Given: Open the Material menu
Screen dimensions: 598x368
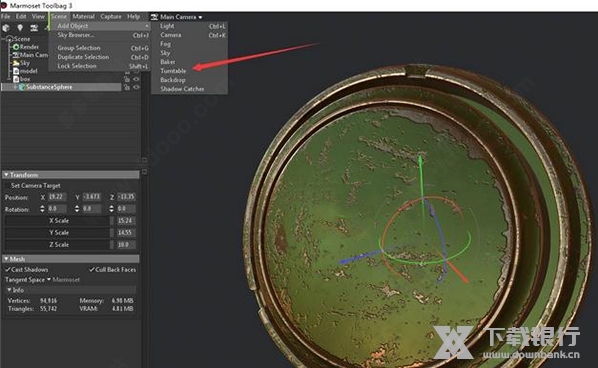Looking at the screenshot, I should 84,16.
